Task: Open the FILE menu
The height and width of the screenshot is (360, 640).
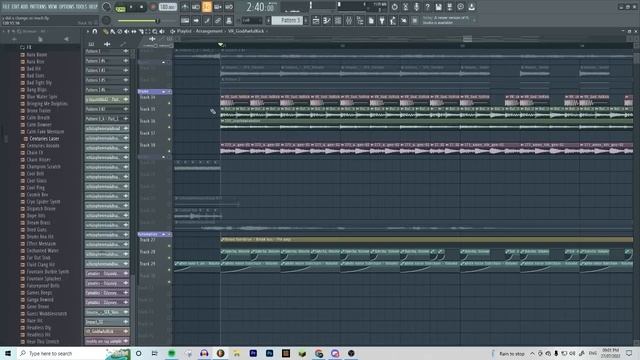Action: (x=6, y=7)
